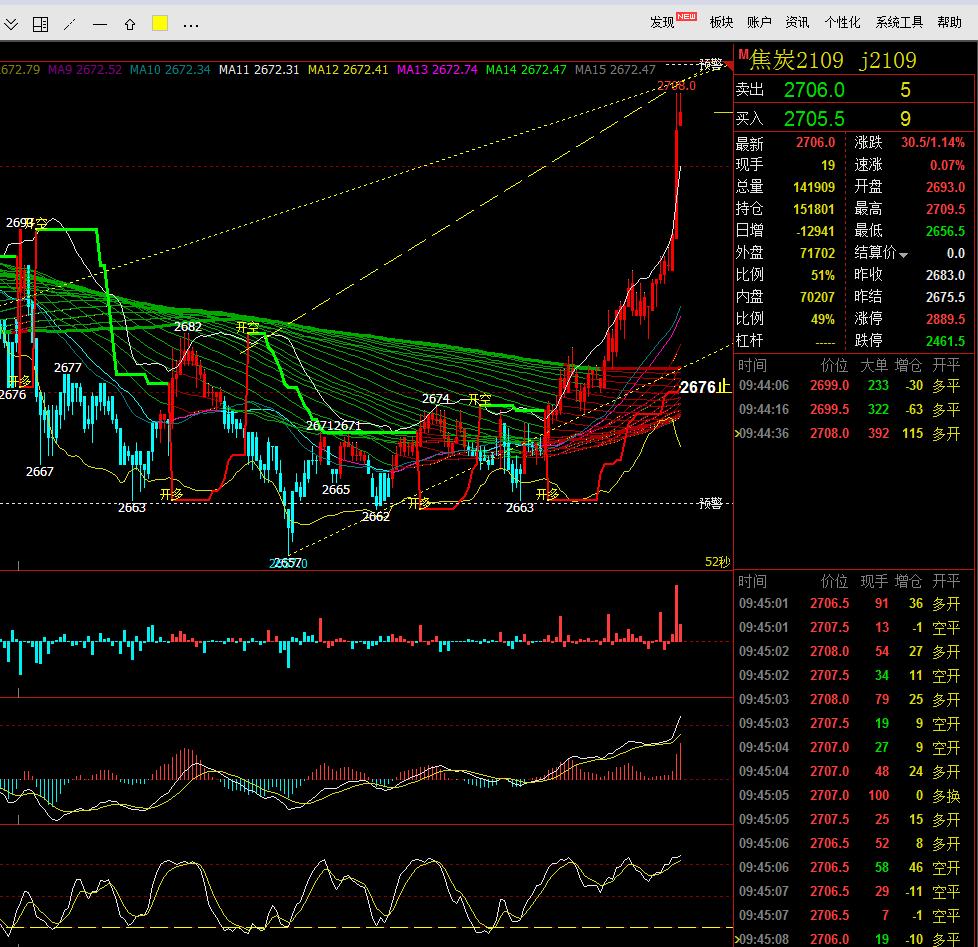
Task: Click the 卖出 price 2706.0
Action: [814, 90]
